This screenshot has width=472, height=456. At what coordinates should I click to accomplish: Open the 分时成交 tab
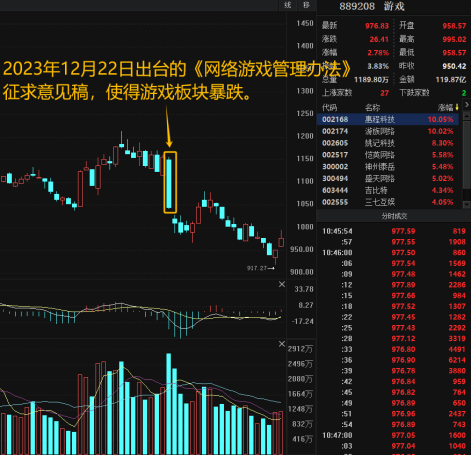point(394,216)
